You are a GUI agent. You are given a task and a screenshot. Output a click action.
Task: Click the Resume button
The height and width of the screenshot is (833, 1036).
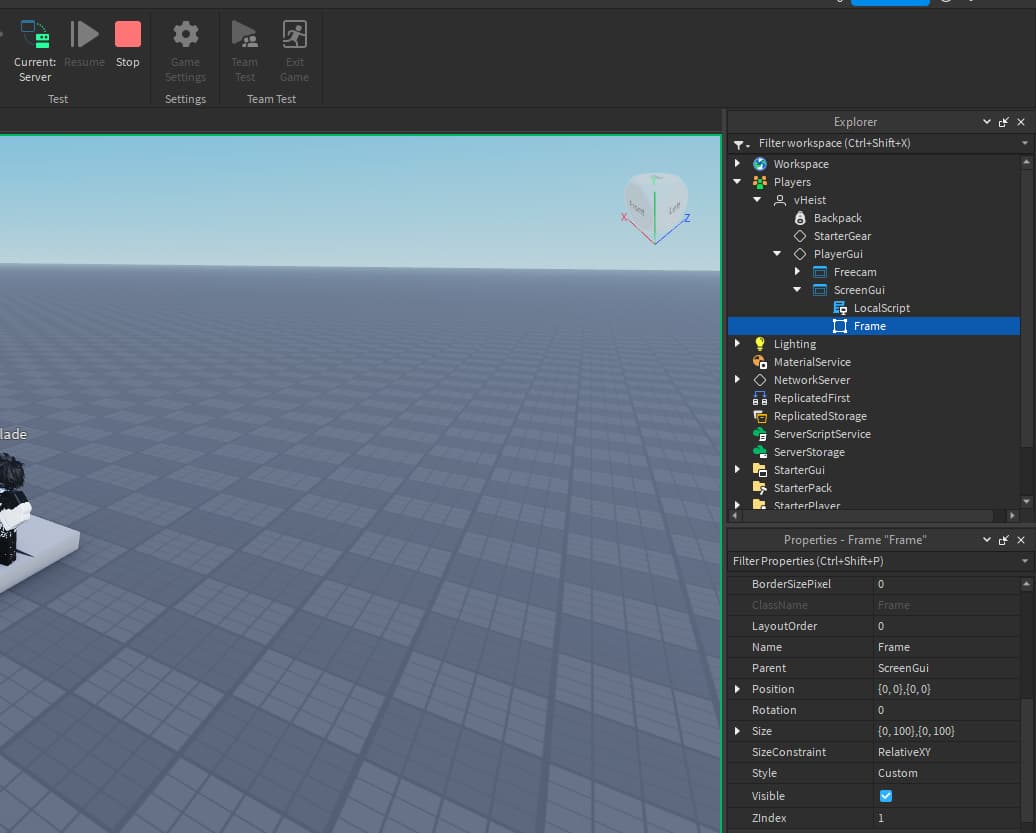(84, 40)
